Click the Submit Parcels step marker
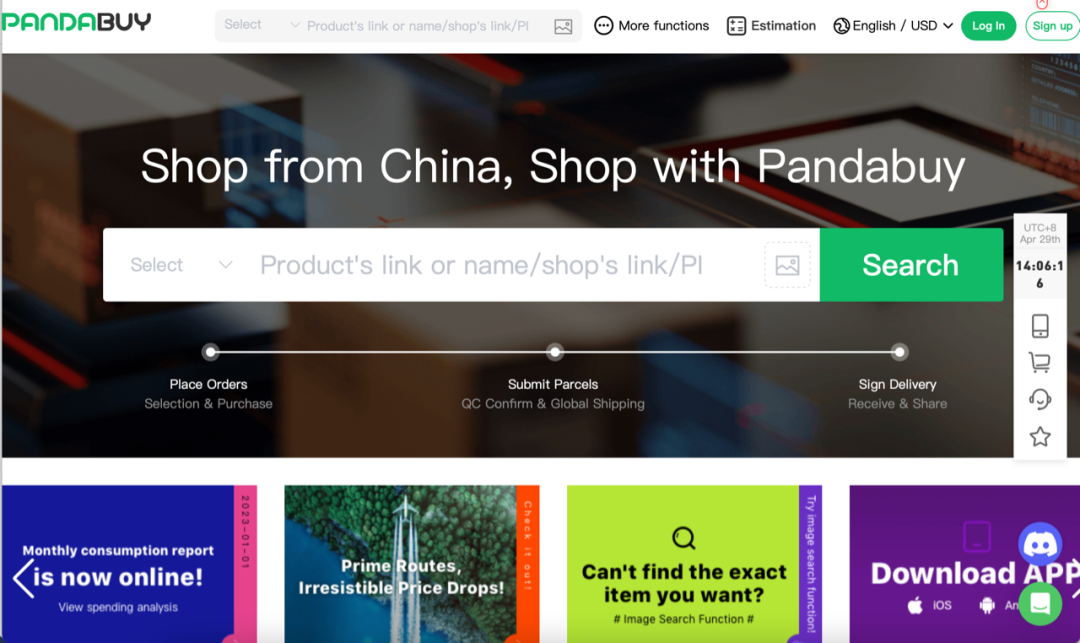The image size is (1080, 643). click(x=554, y=352)
